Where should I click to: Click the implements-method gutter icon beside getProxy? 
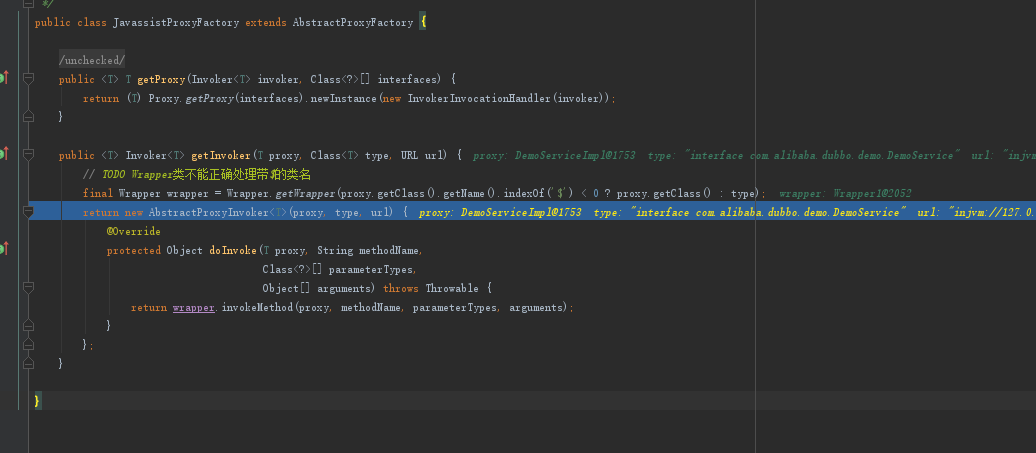pyautogui.click(x=3, y=79)
